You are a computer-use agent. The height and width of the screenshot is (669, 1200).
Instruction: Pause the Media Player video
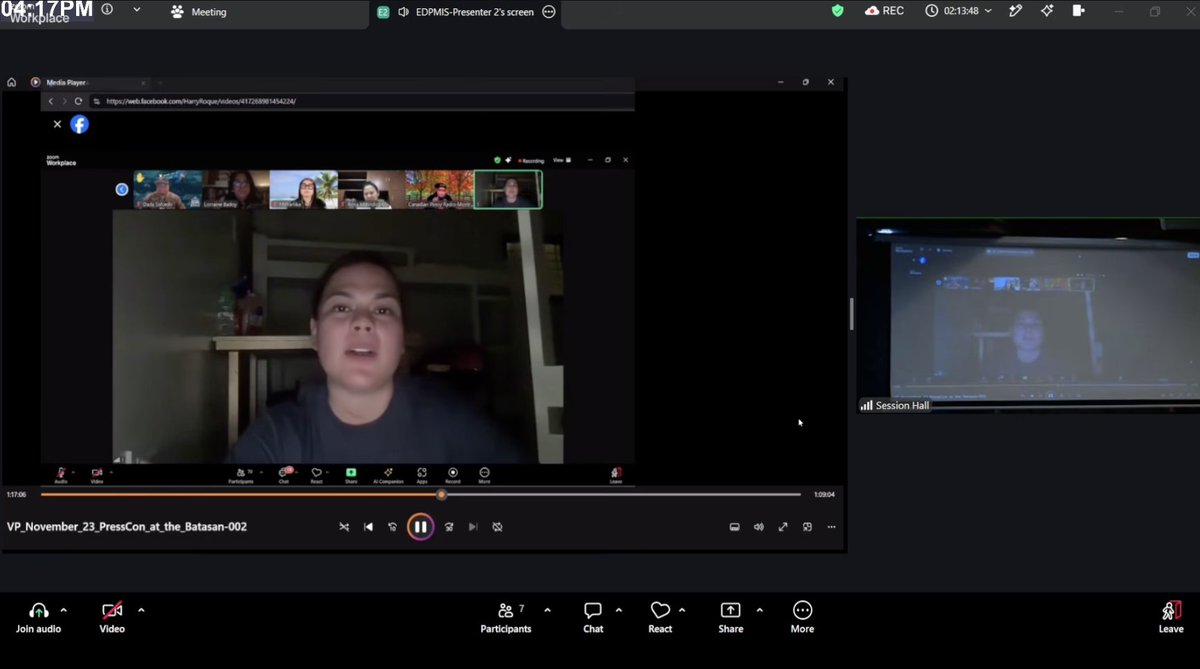point(421,527)
